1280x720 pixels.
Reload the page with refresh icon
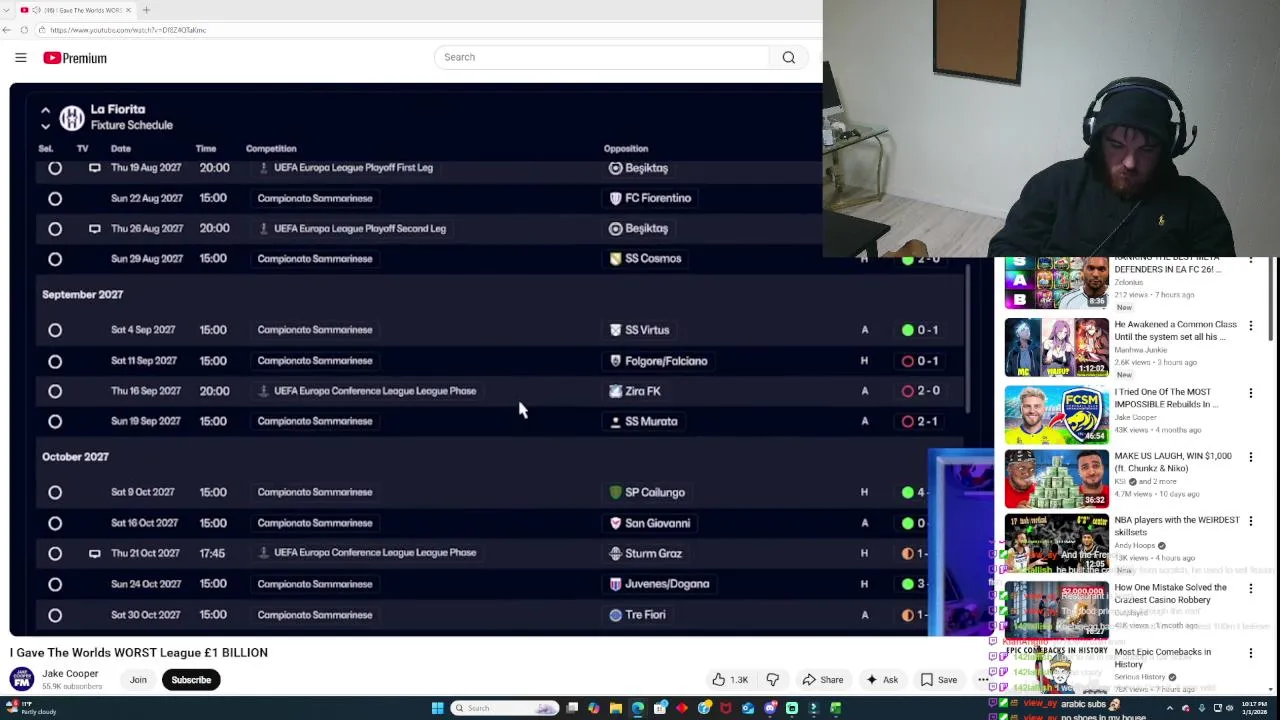(24, 30)
